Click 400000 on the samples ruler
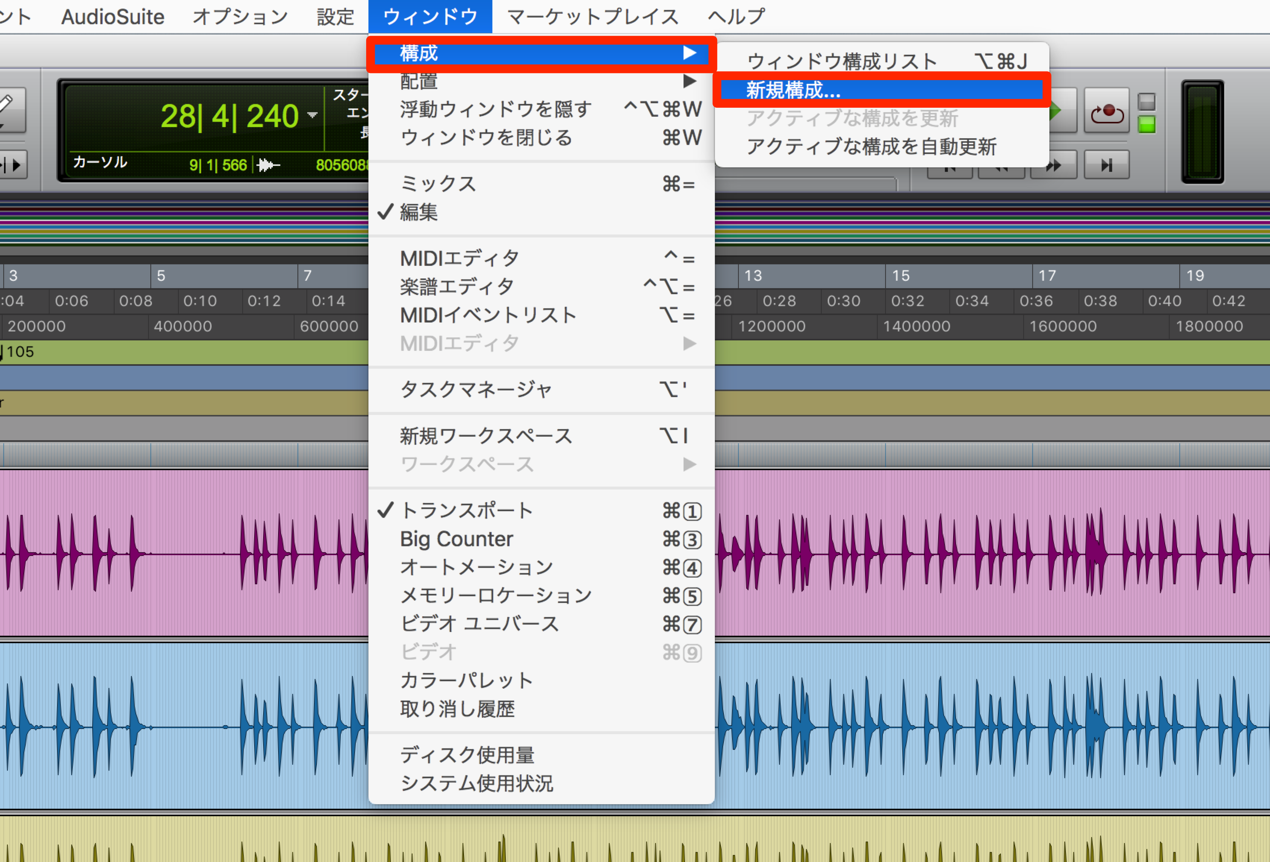The height and width of the screenshot is (862, 1270). click(x=183, y=326)
